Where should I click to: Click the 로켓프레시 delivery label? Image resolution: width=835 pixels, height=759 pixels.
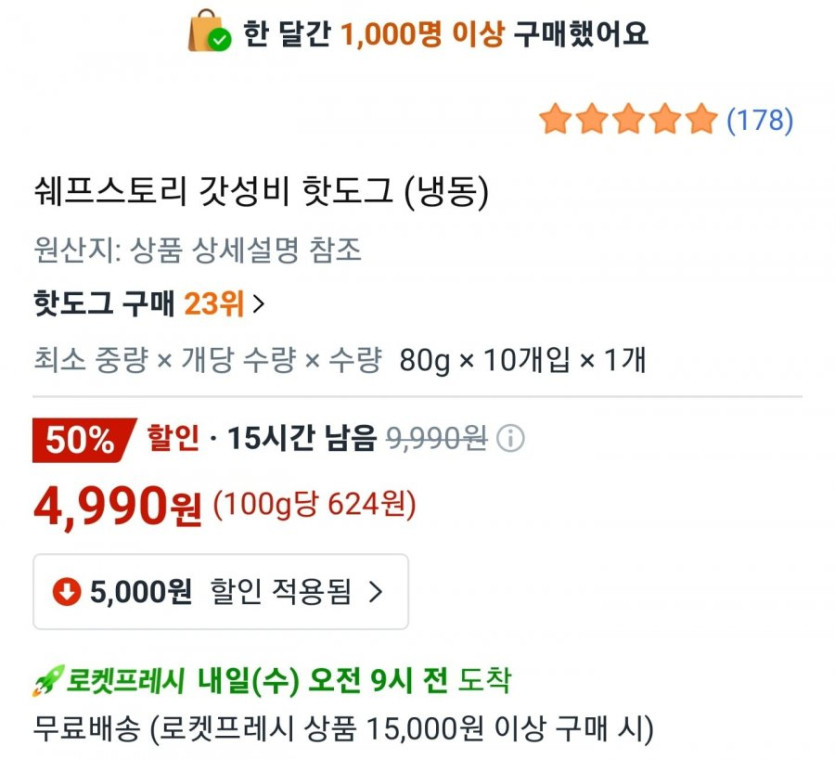[128, 682]
